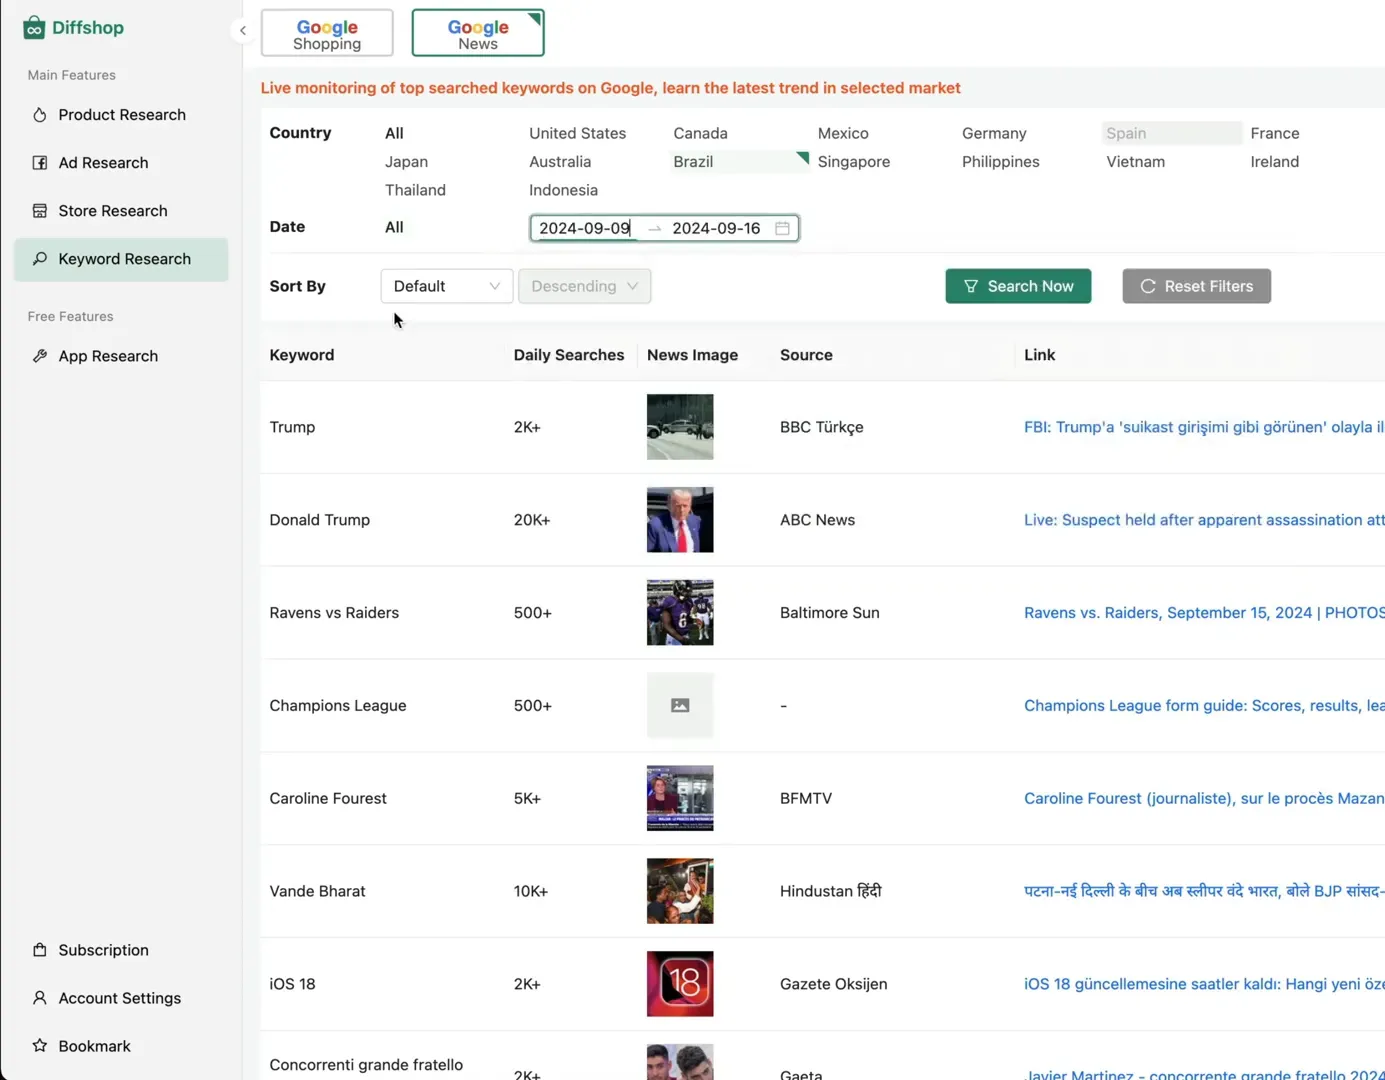
Task: Click the Champions League placeholder image icon
Action: coord(680,706)
